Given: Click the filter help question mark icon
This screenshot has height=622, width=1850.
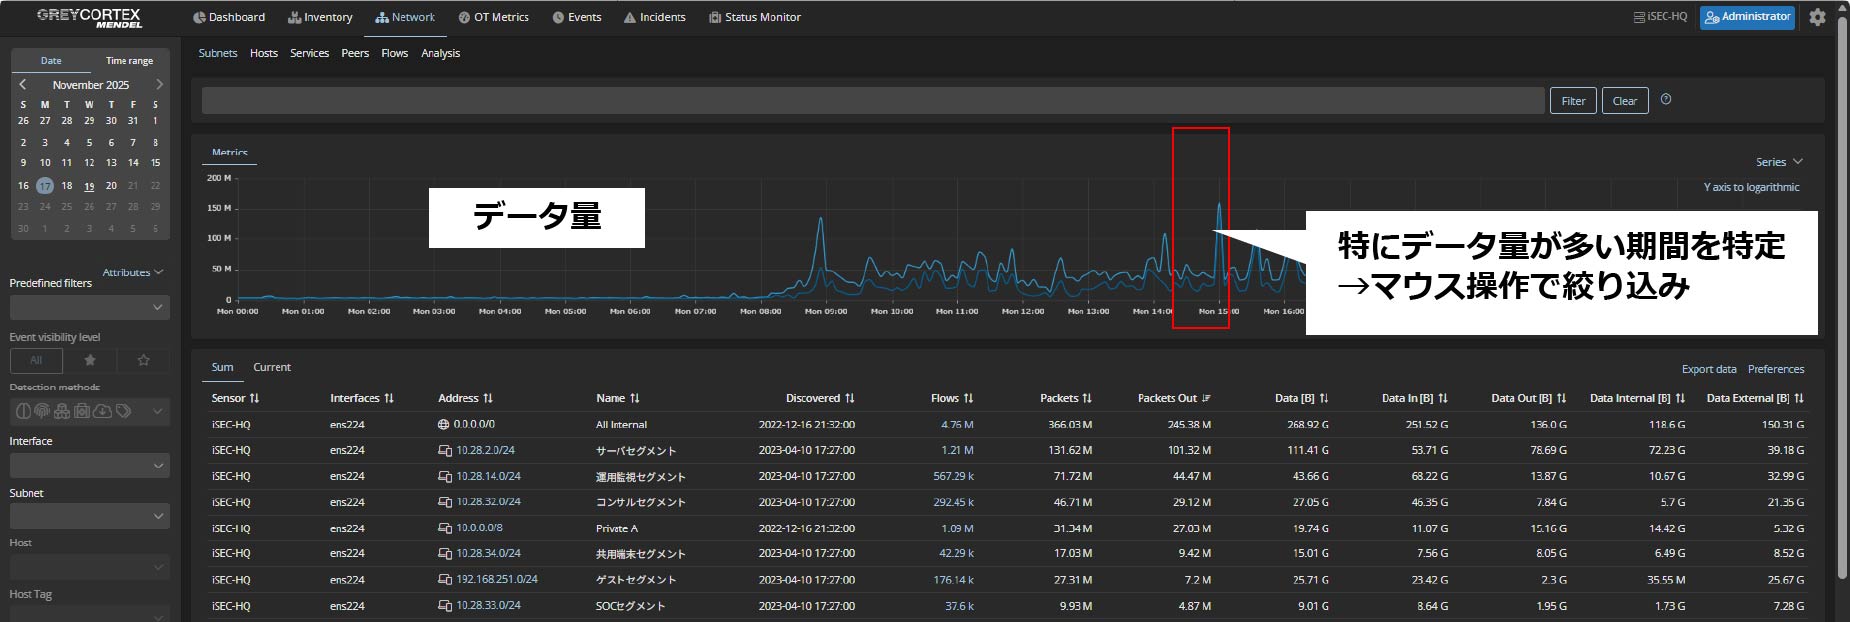Looking at the screenshot, I should [1666, 99].
